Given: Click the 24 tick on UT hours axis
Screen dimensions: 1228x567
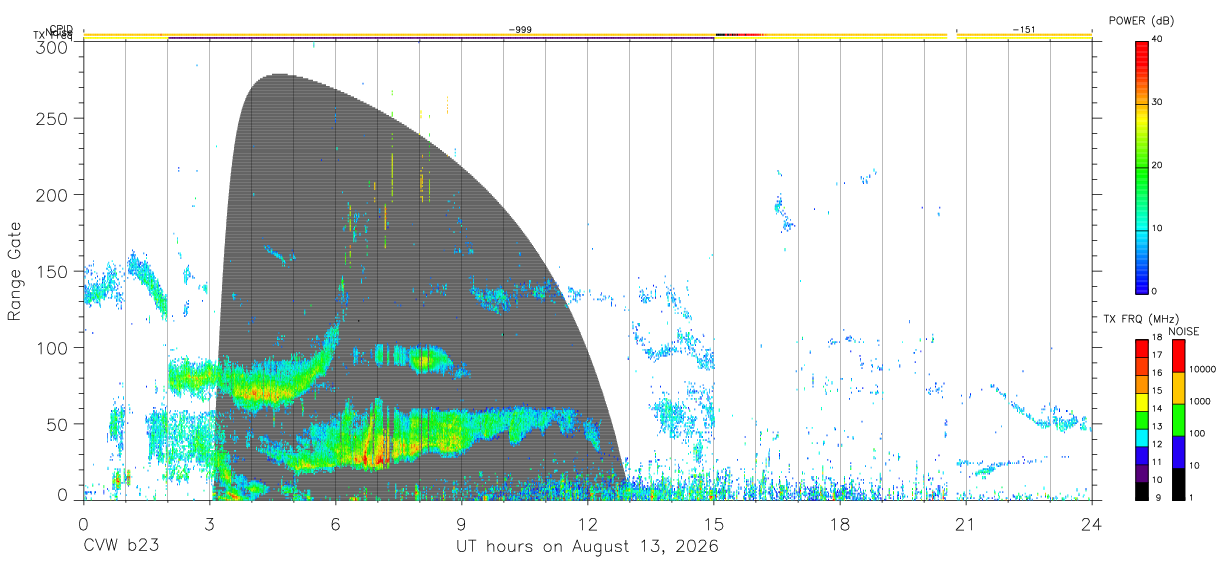Looking at the screenshot, I should [1092, 523].
